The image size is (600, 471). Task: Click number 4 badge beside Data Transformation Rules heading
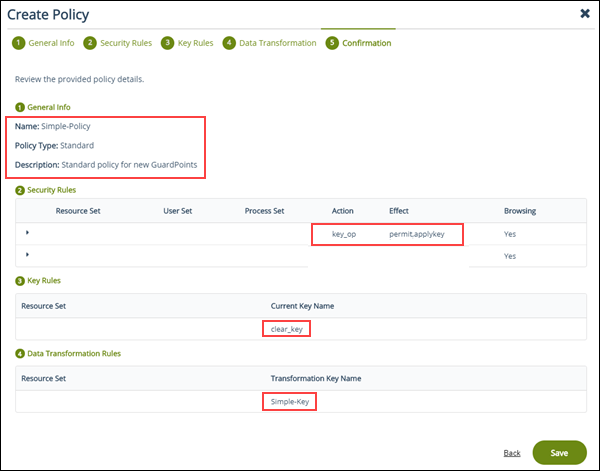[x=19, y=354]
